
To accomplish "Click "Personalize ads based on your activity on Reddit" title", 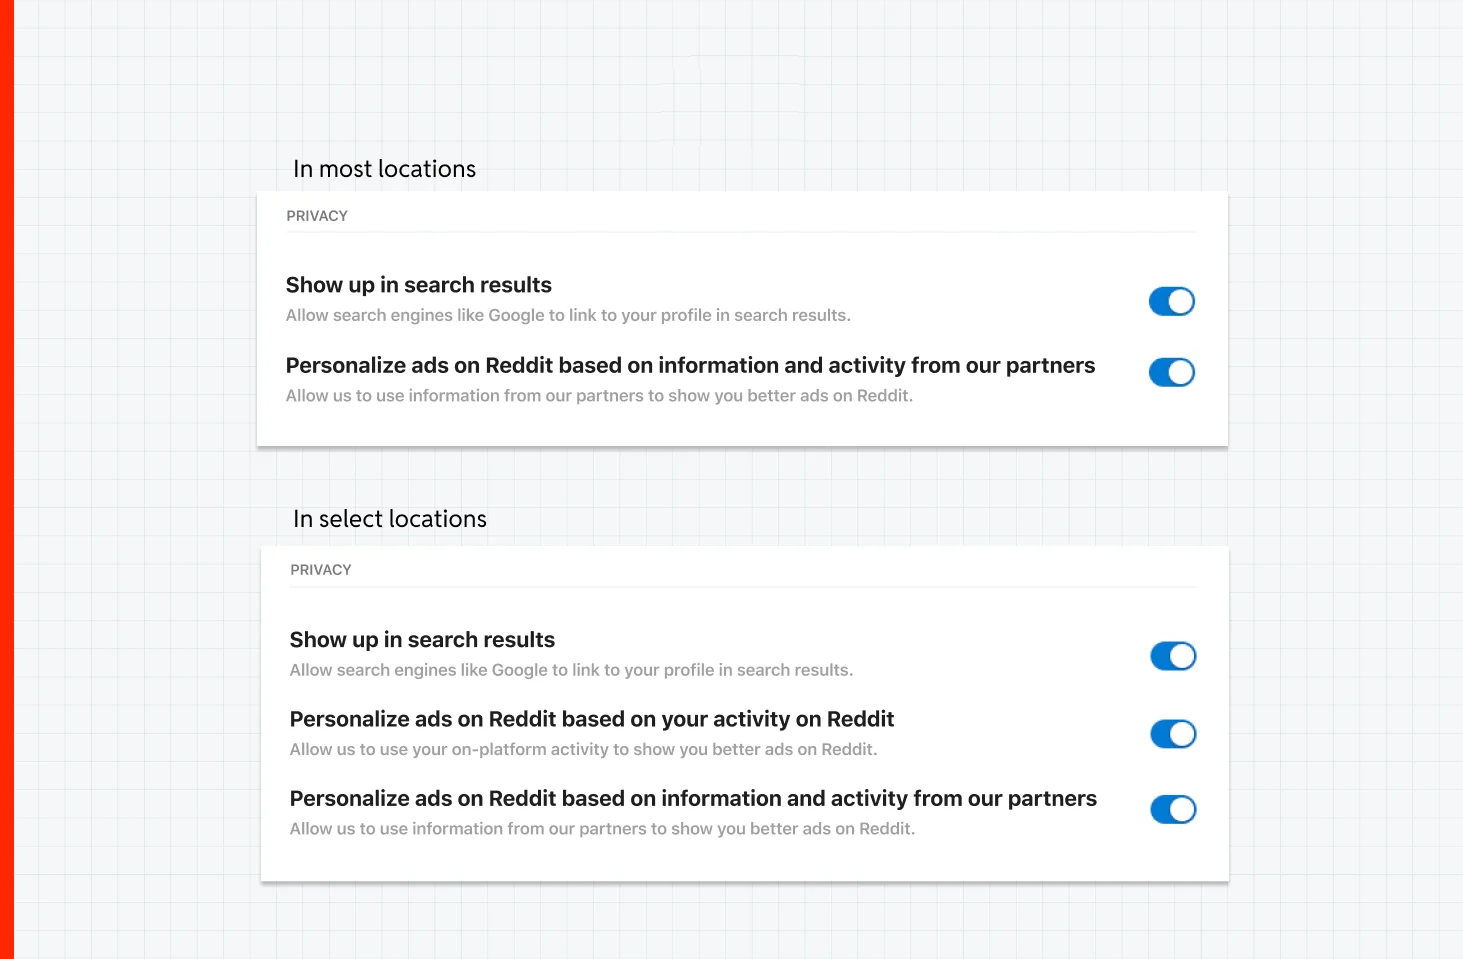I will coord(591,719).
